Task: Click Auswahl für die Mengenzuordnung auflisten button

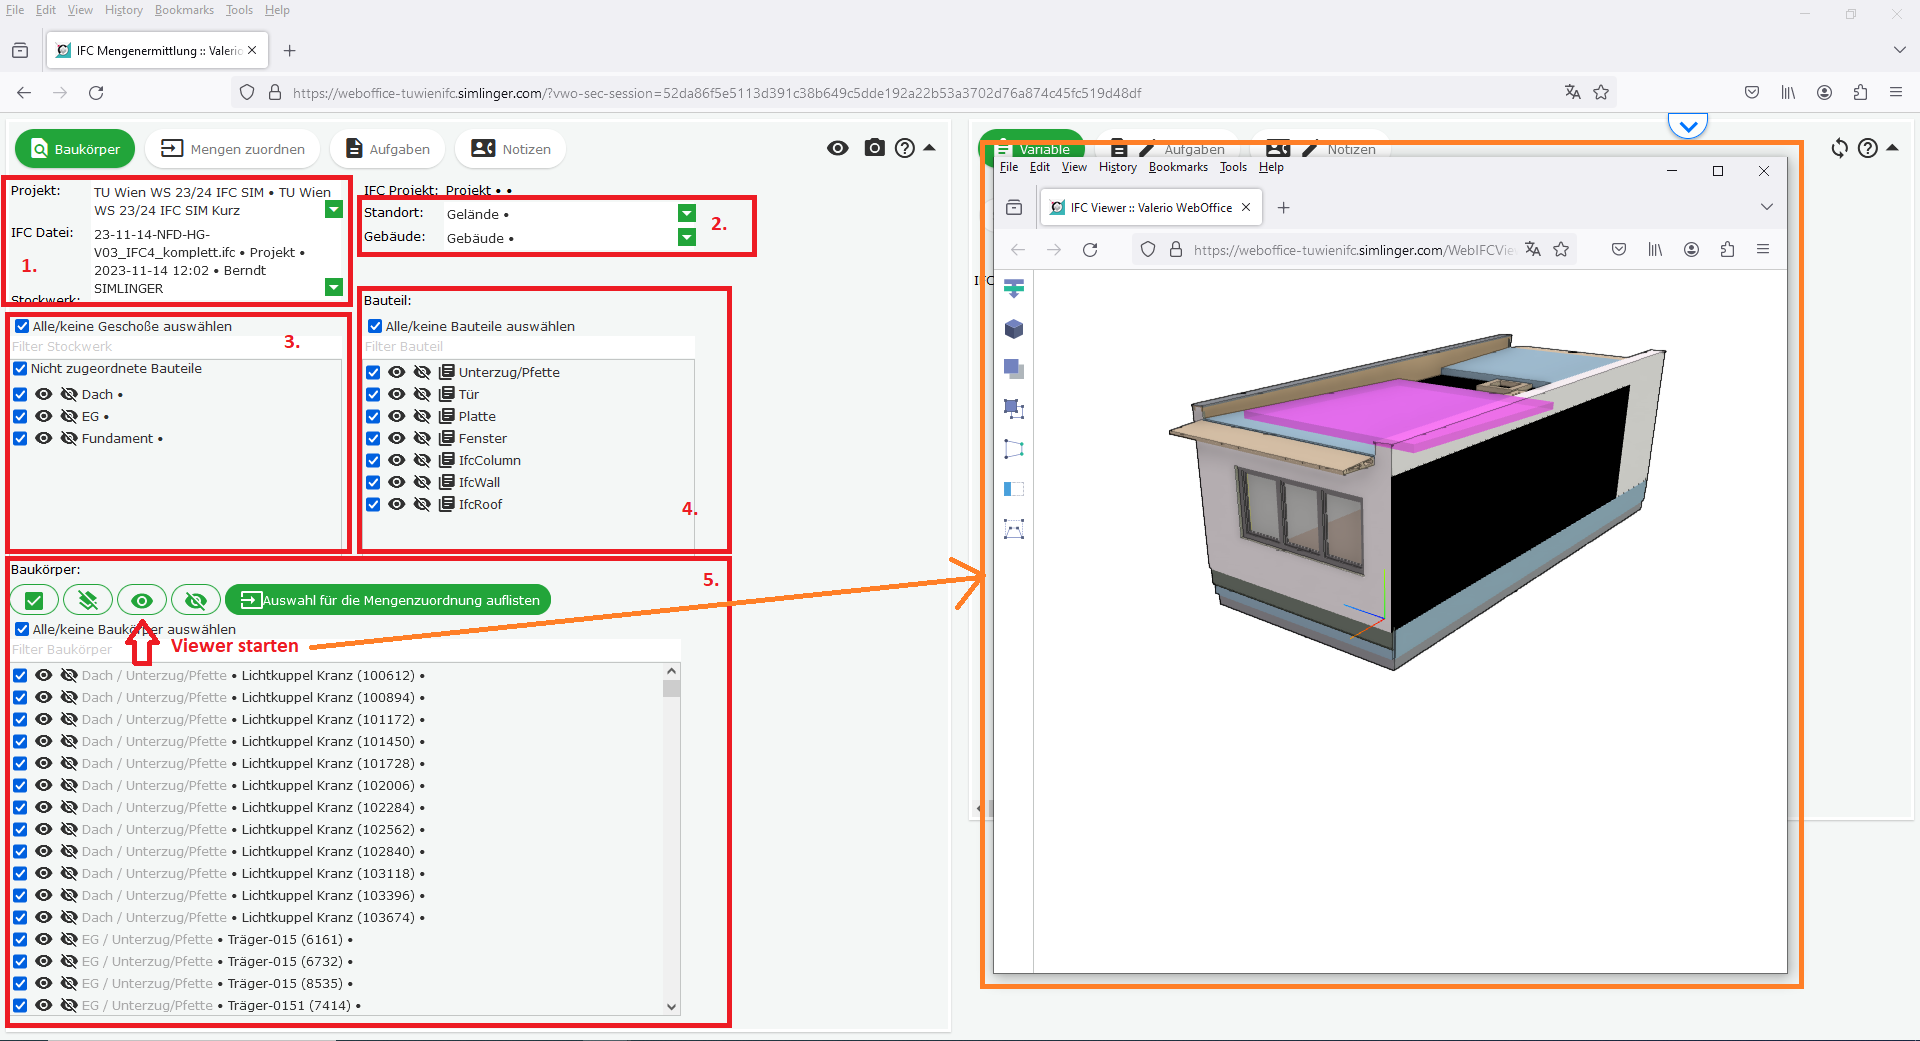Action: click(389, 600)
